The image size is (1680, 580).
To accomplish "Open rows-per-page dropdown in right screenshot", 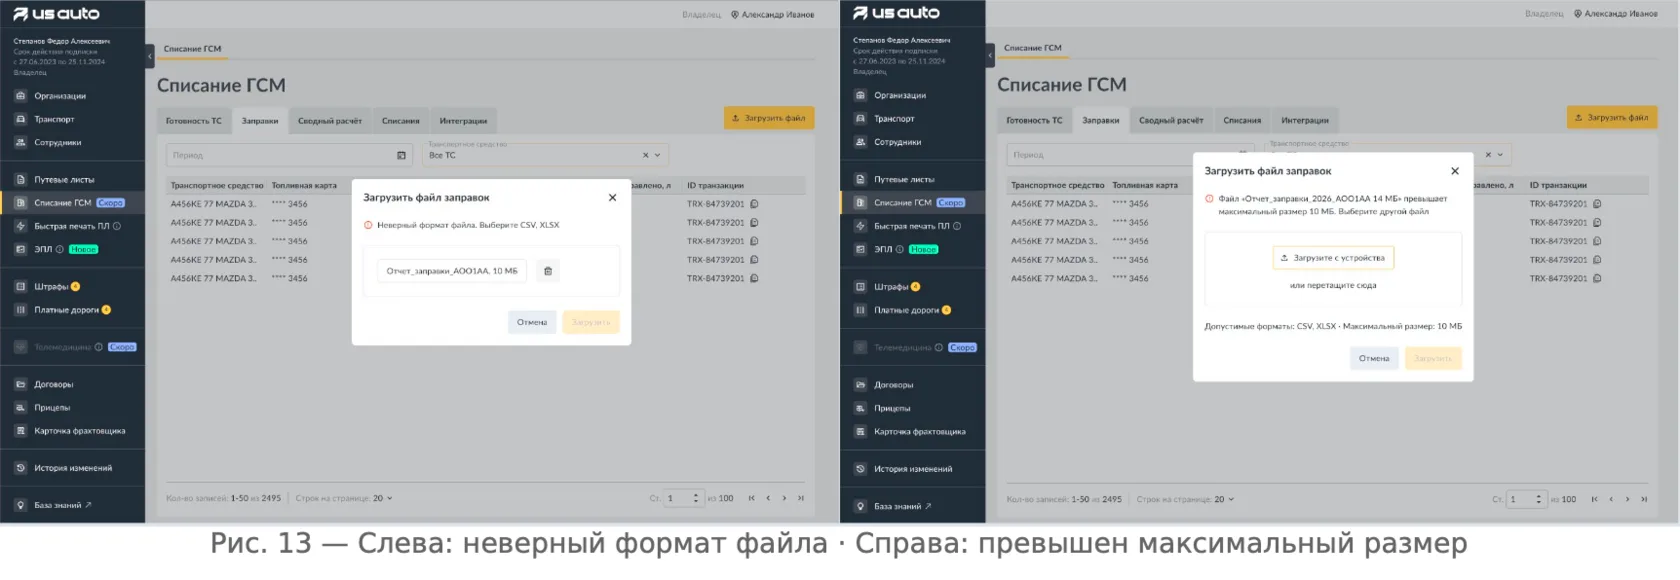I will (x=1225, y=499).
